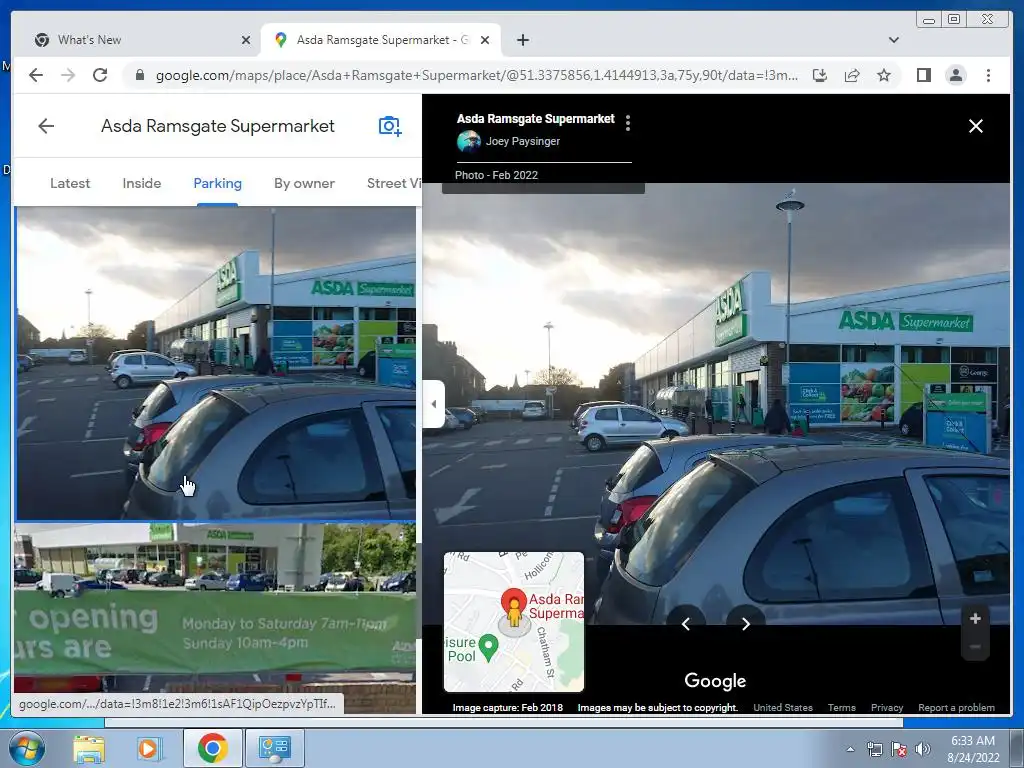
Task: Select the Latest photos tab
Action: tap(70, 184)
